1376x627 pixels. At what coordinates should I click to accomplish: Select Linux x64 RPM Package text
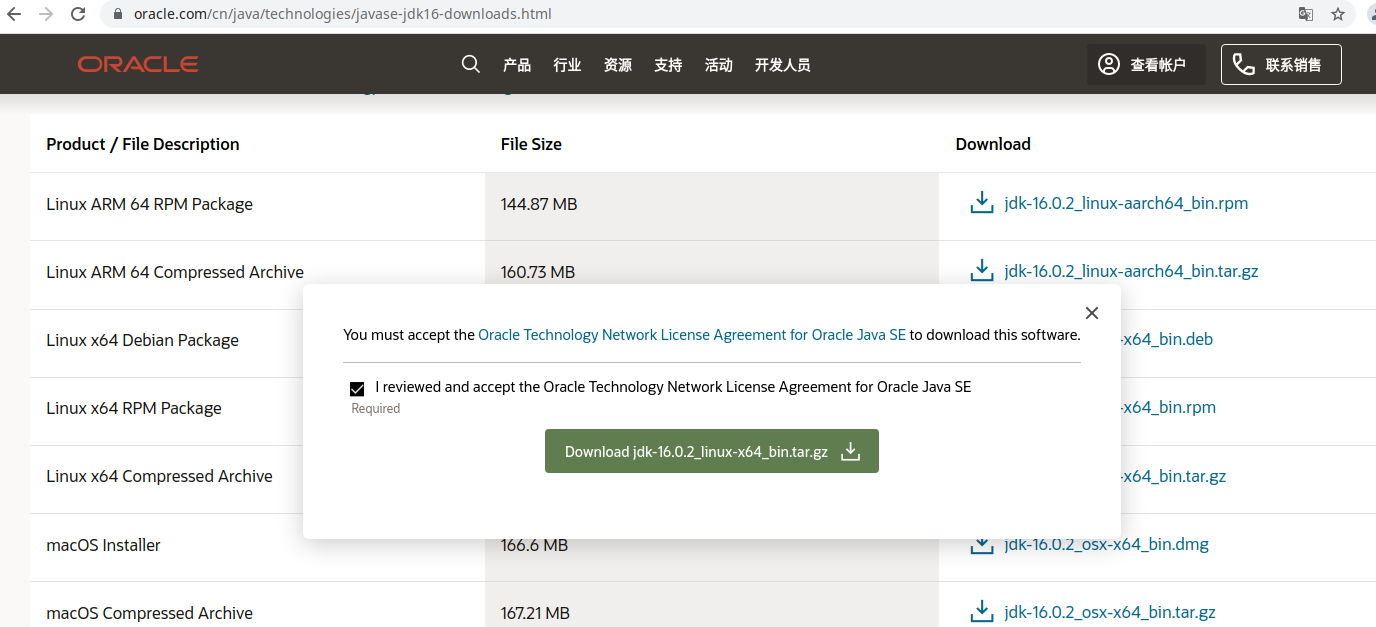click(x=134, y=408)
